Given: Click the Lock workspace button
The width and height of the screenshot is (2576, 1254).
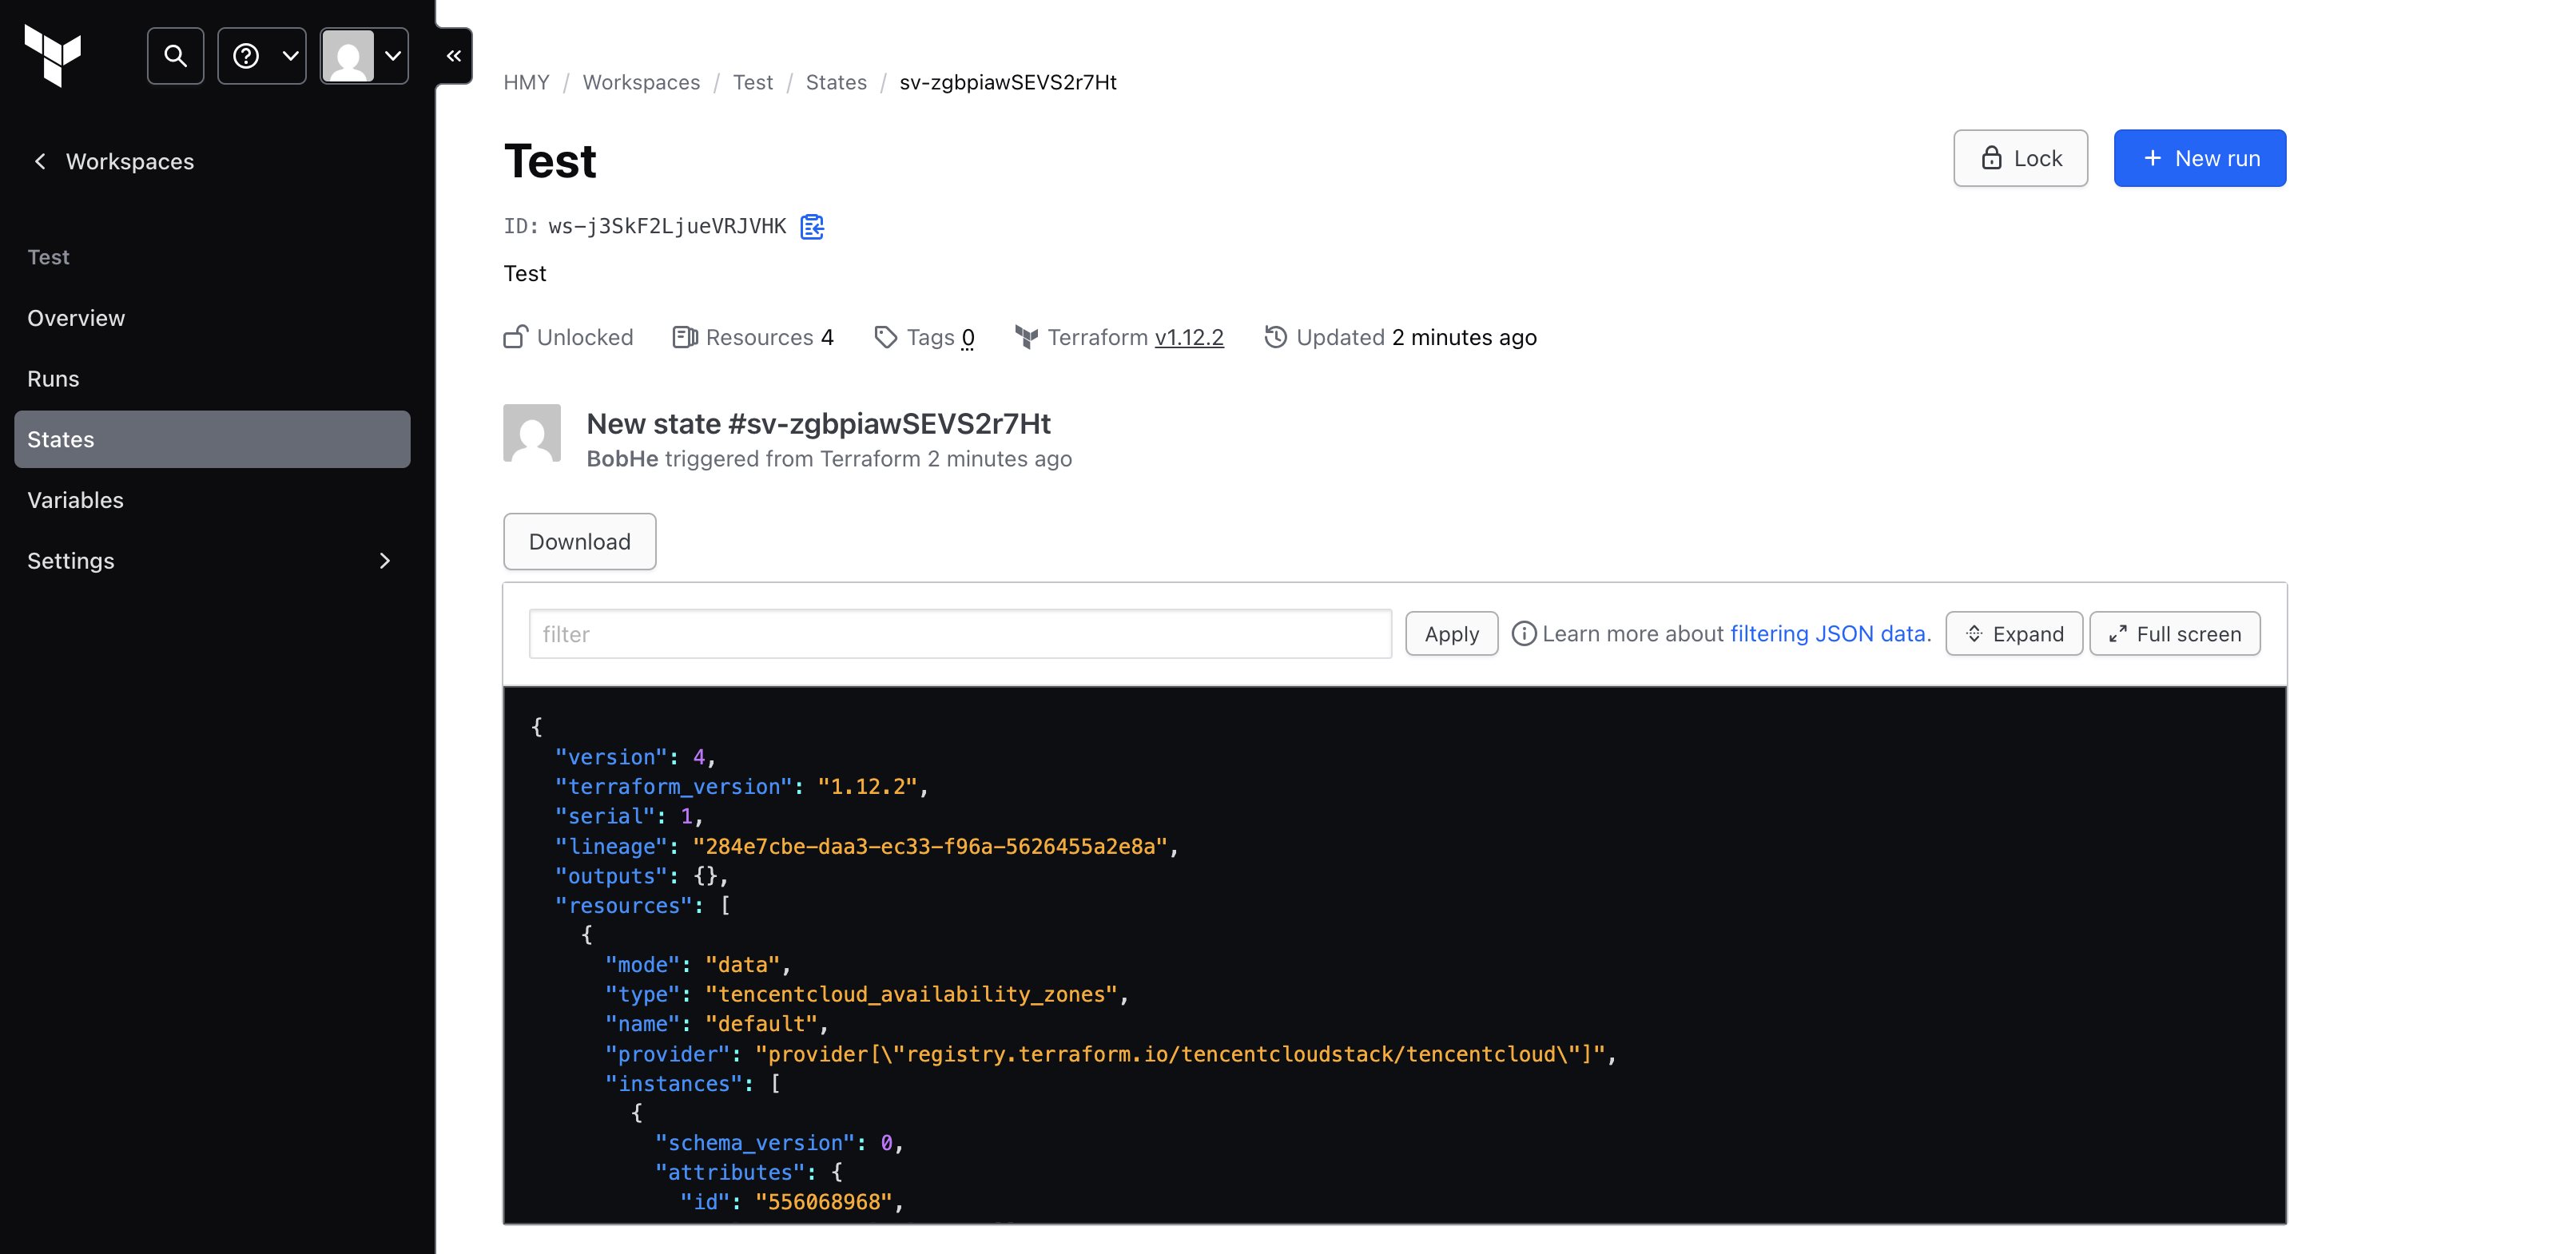Looking at the screenshot, I should point(2020,158).
